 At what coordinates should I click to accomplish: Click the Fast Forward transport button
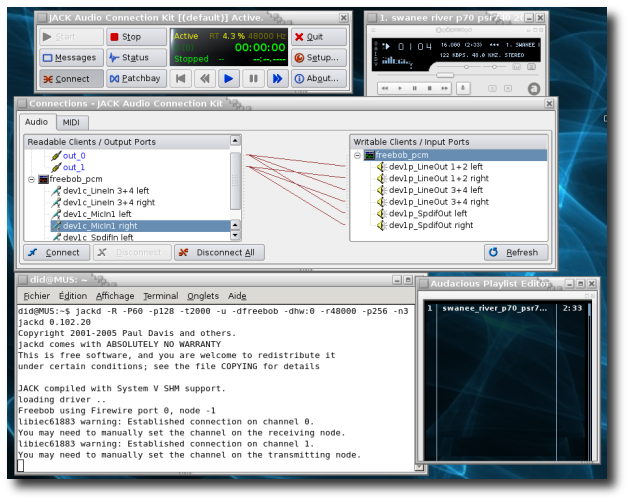click(277, 78)
